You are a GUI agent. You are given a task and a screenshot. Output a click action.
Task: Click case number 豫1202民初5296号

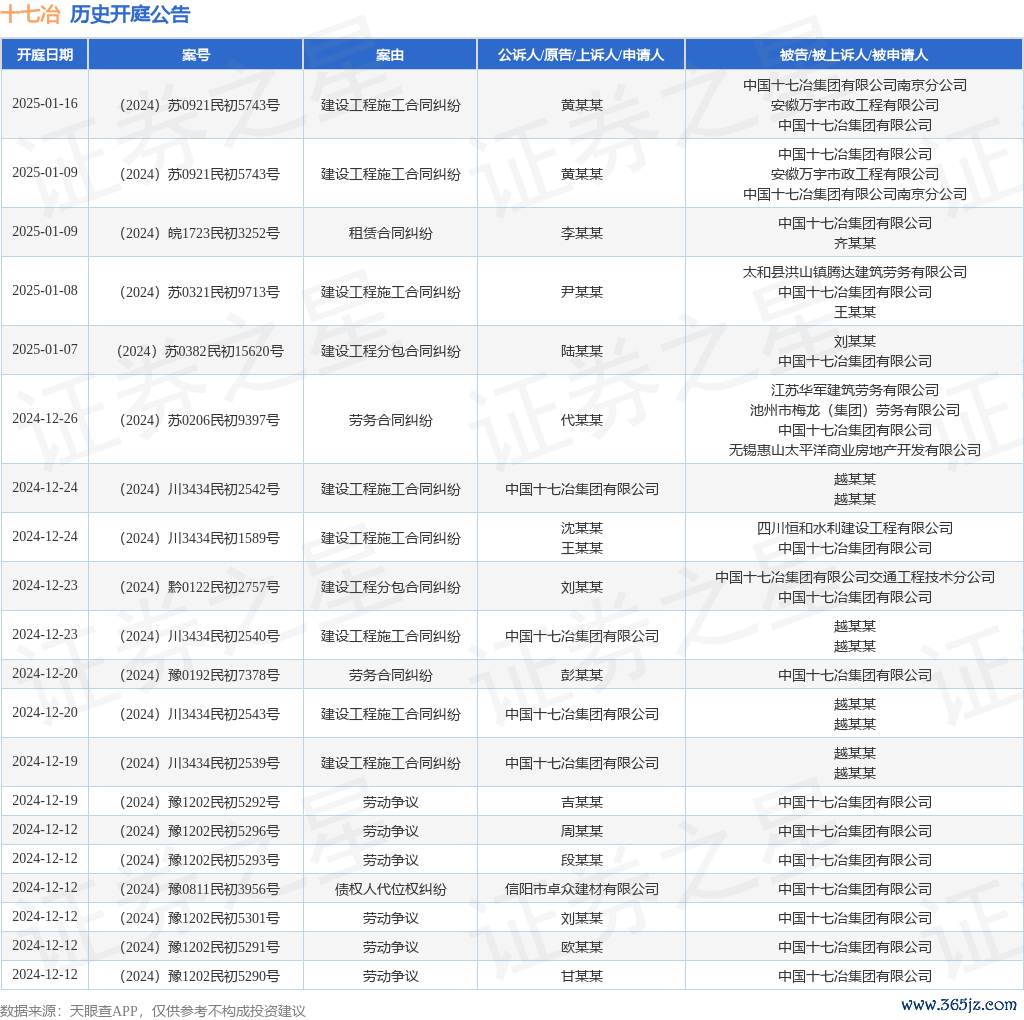(200, 831)
